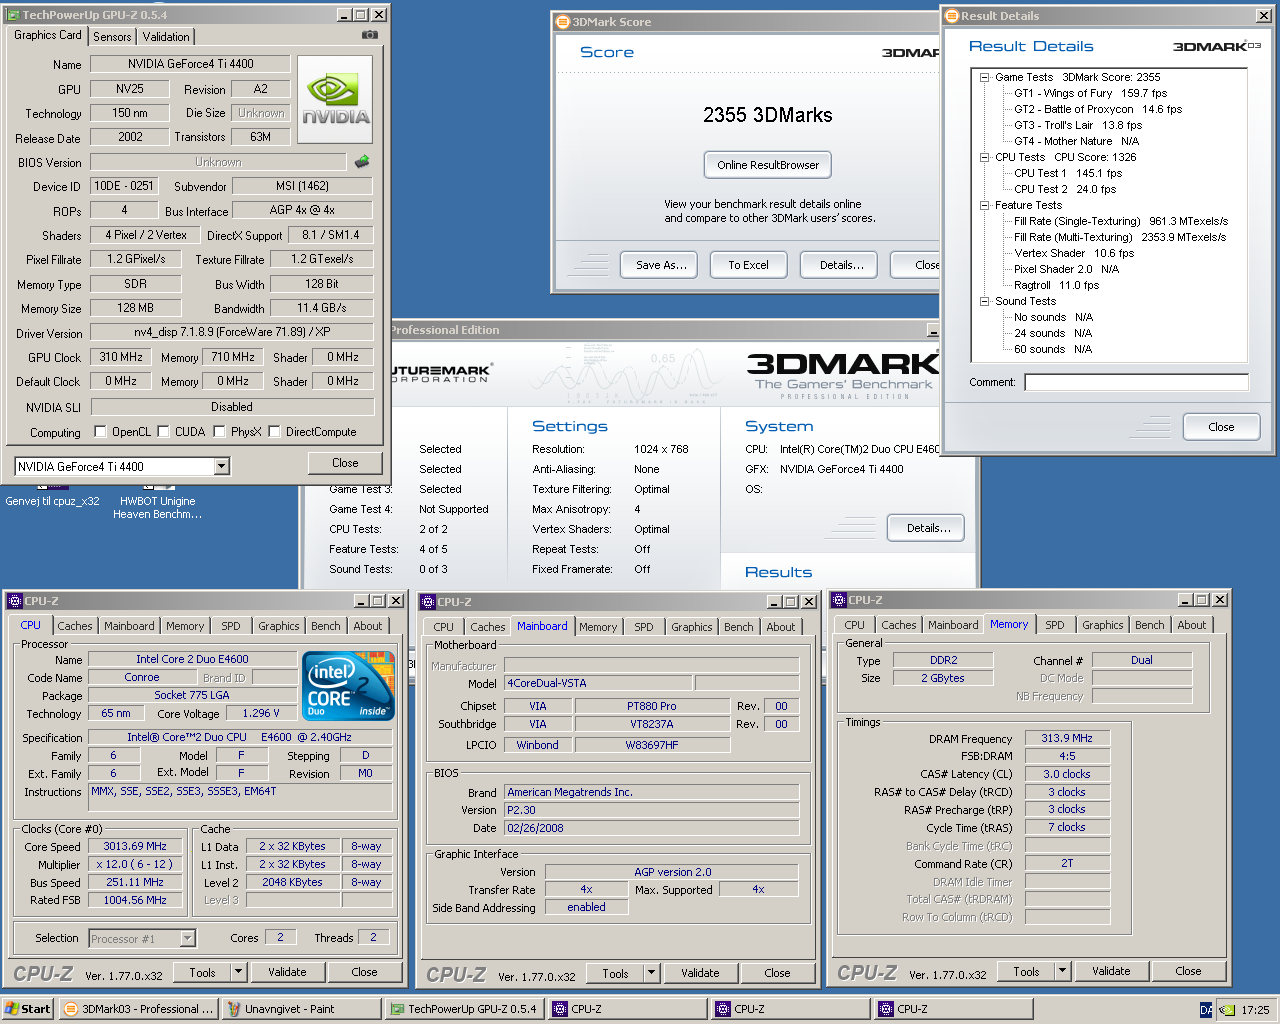Click GPU name NVIDIA GeForce4 Ti 4400 field
Image resolution: width=1280 pixels, height=1024 pixels.
[190, 64]
